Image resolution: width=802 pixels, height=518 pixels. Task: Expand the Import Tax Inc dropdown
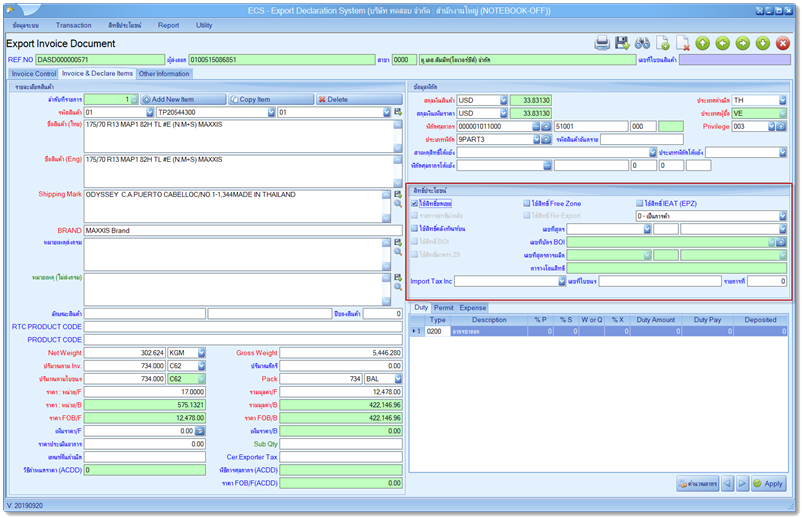click(x=562, y=281)
